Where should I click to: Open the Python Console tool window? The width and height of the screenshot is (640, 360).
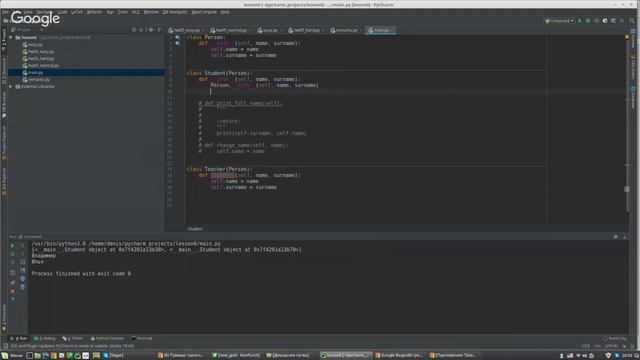(x=107, y=338)
